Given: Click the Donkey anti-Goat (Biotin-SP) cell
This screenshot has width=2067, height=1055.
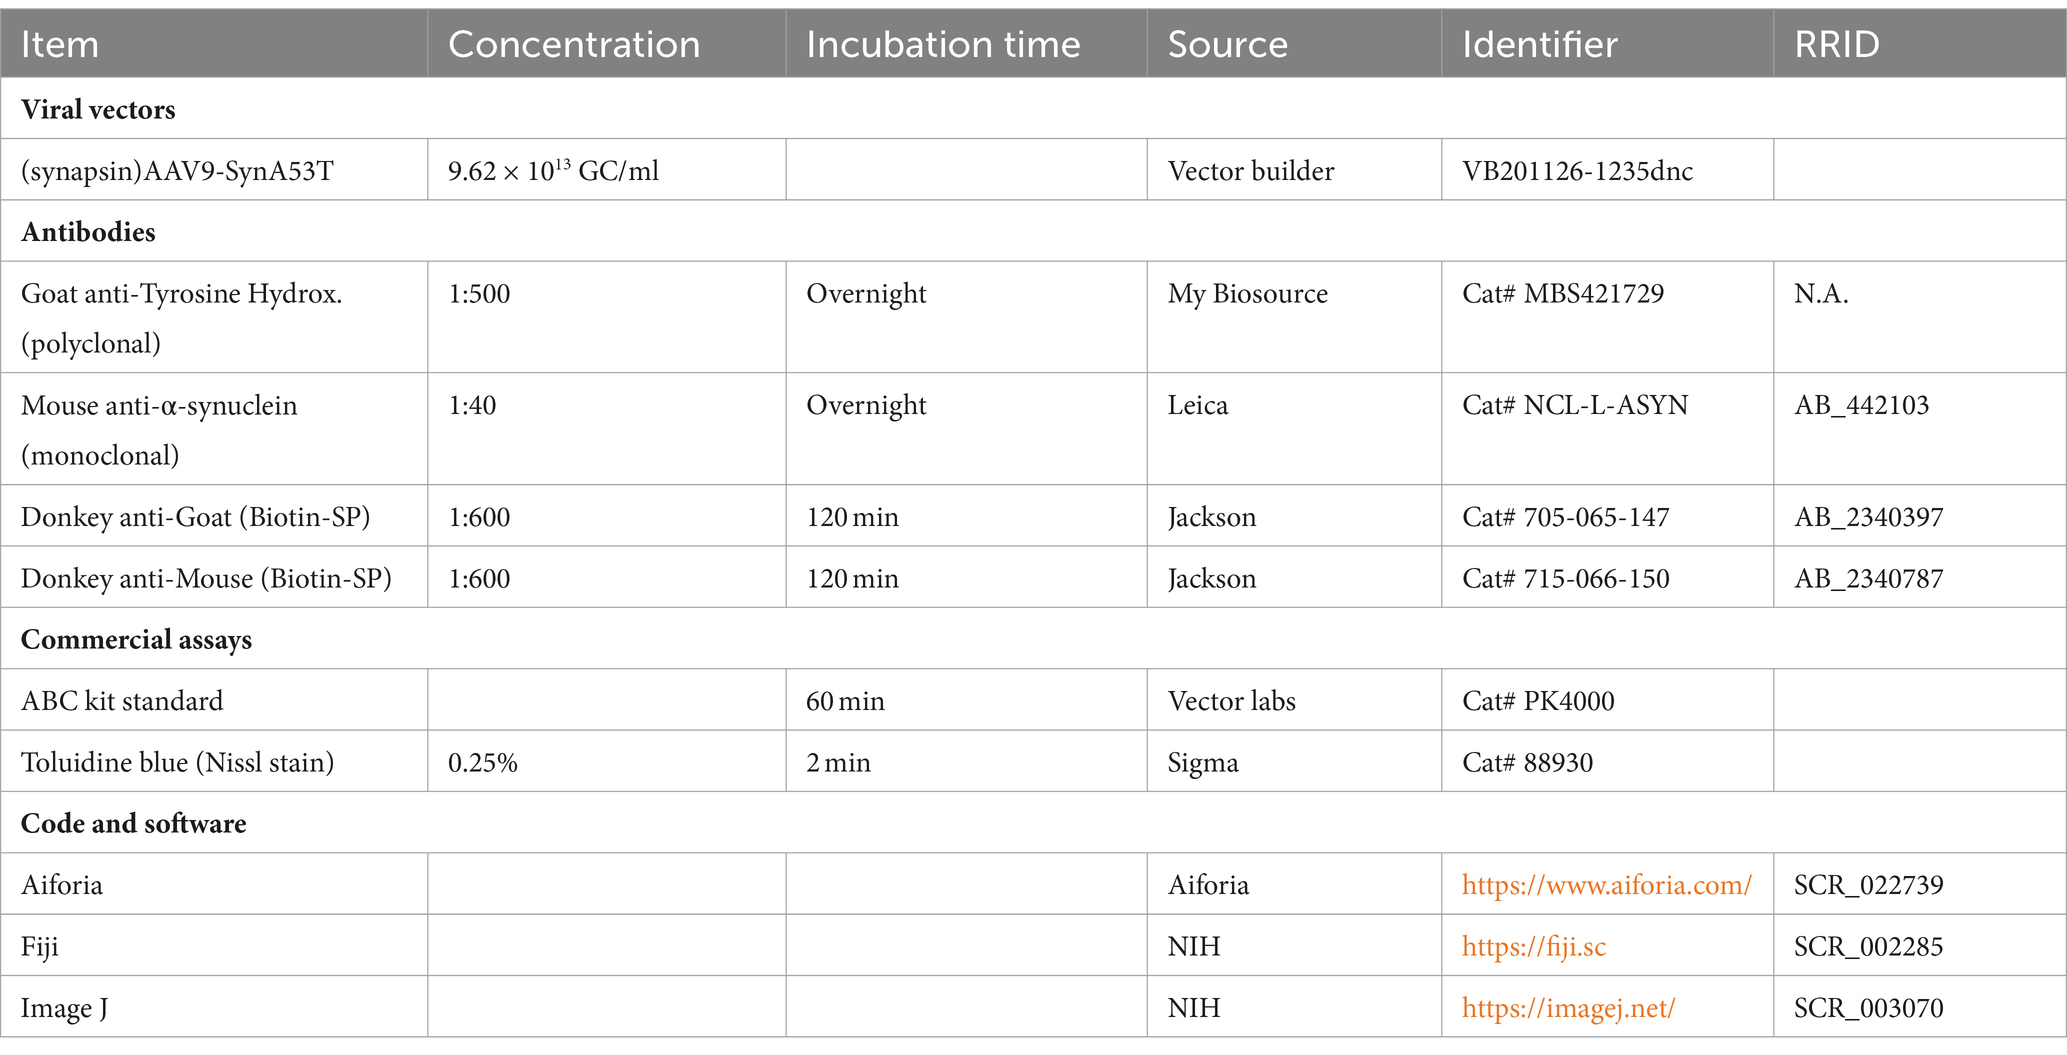Looking at the screenshot, I should click(x=214, y=517).
